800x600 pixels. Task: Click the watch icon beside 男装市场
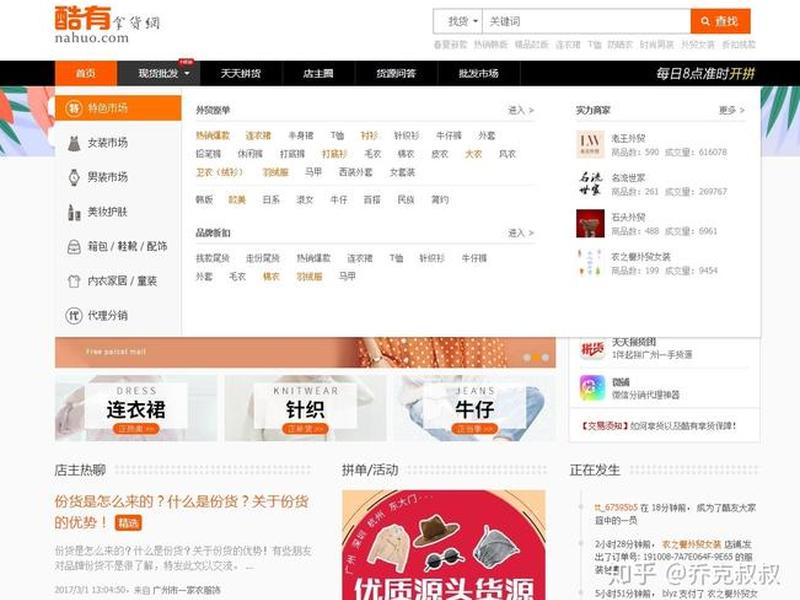[74, 177]
